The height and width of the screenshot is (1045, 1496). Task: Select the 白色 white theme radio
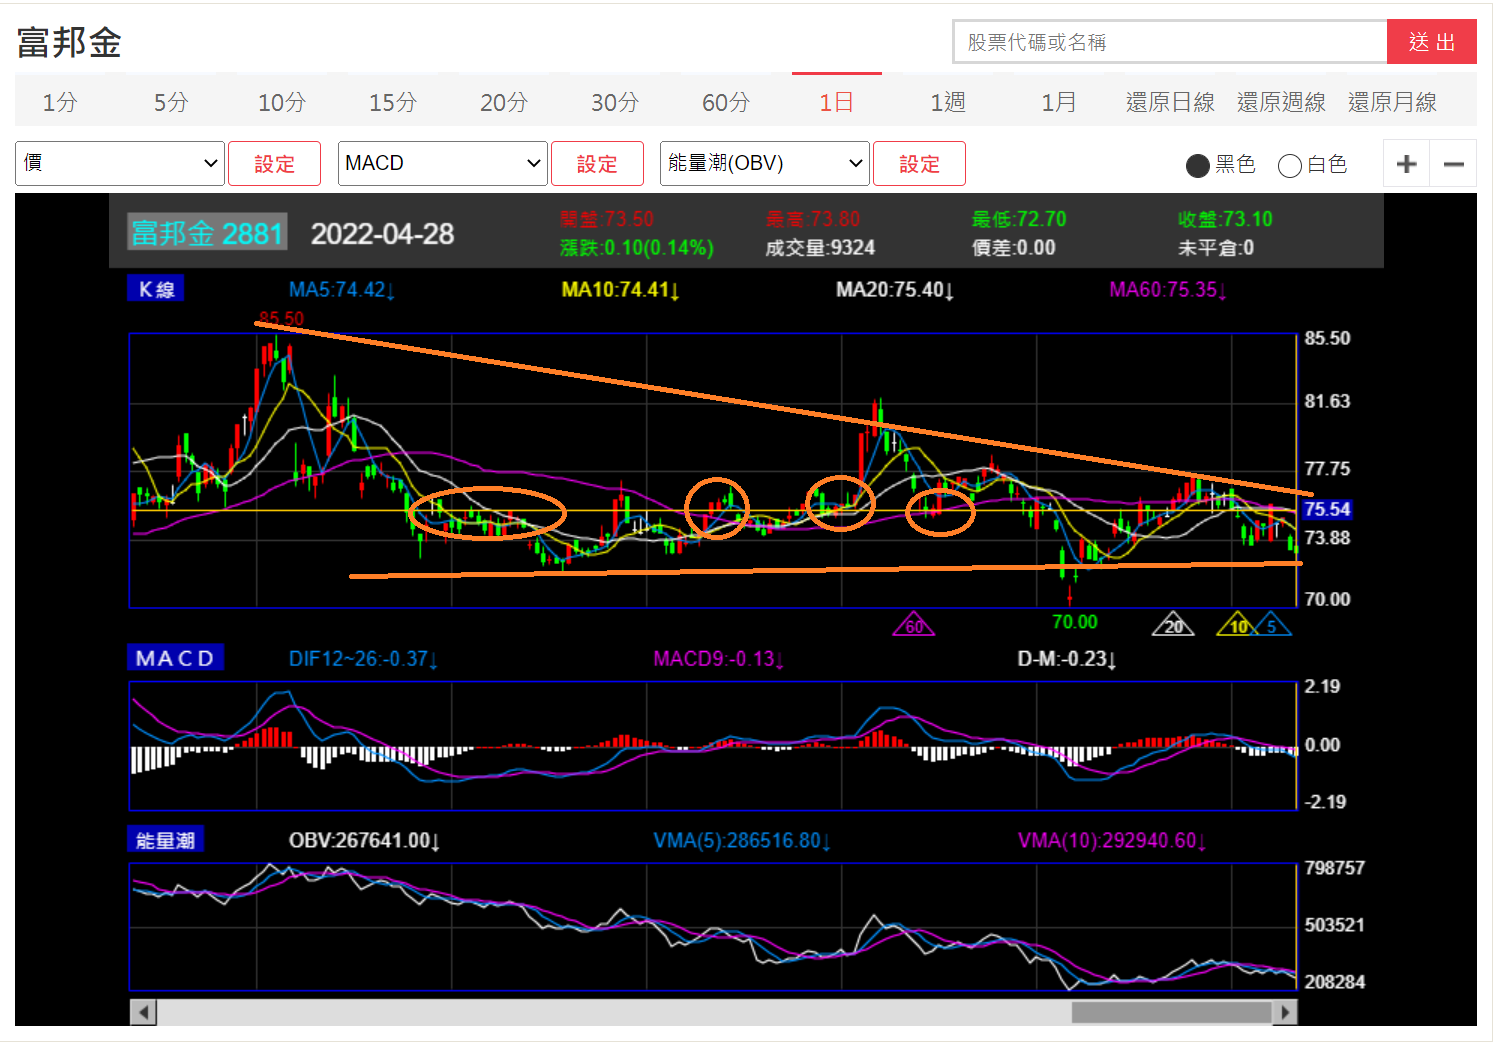click(1290, 165)
